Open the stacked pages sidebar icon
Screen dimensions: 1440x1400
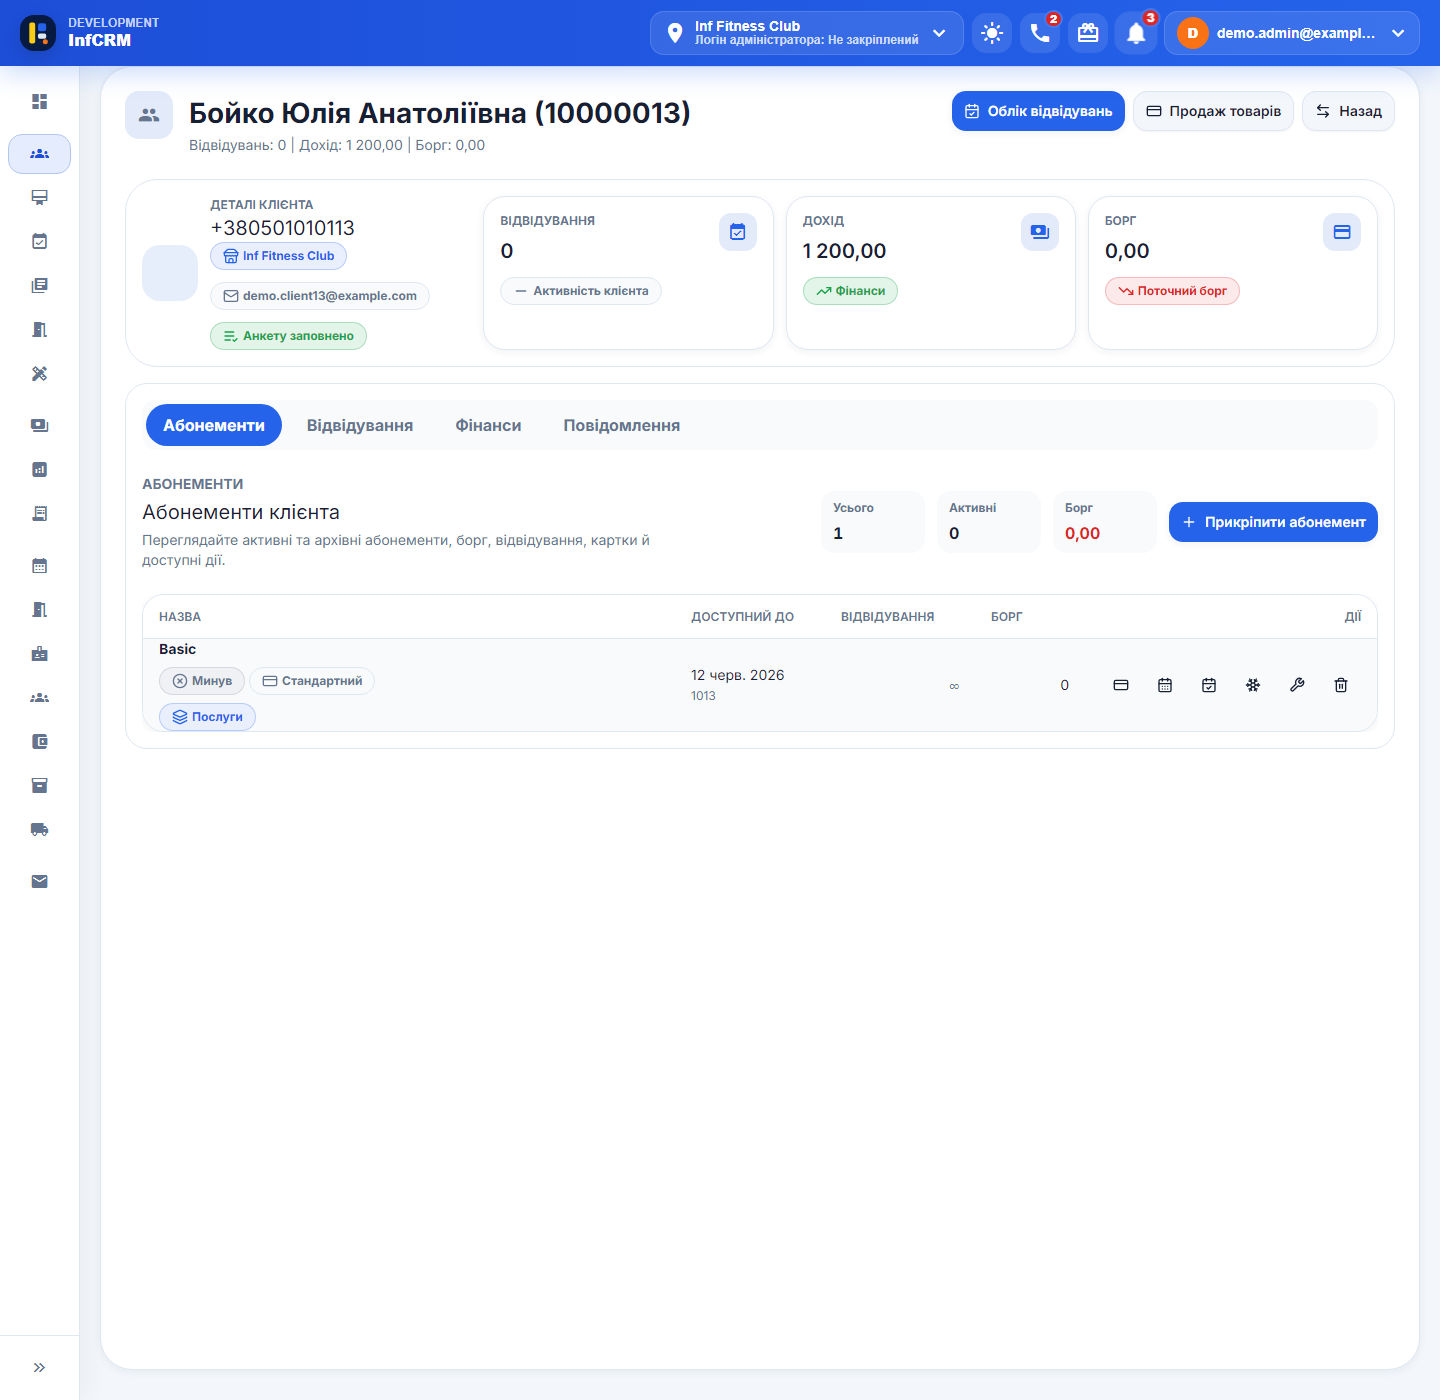[x=39, y=285]
